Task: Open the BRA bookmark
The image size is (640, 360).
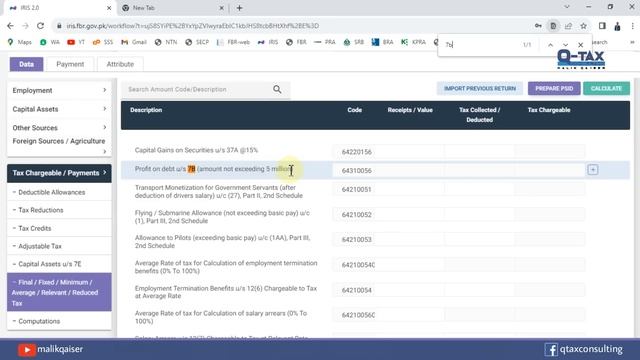Action: point(383,42)
